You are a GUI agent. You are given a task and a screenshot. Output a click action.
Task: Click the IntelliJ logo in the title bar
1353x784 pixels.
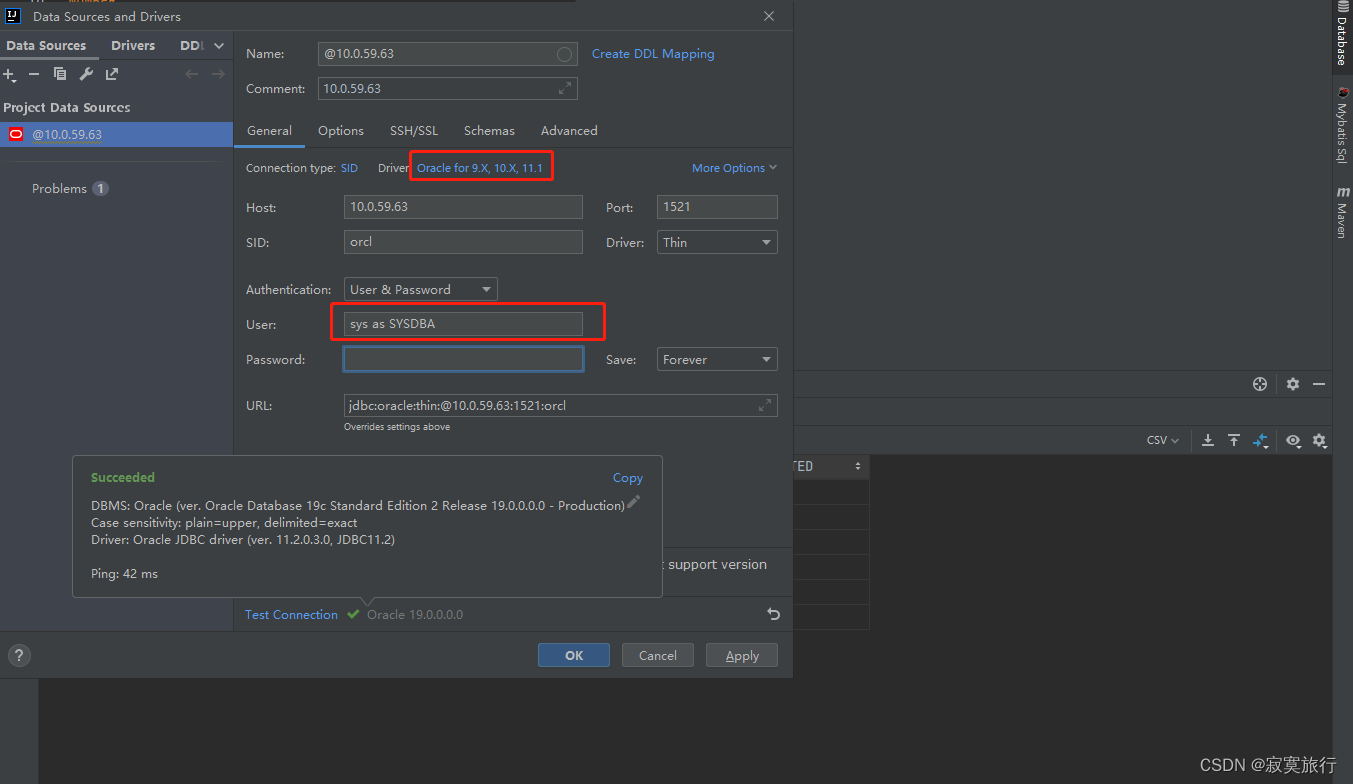point(13,16)
